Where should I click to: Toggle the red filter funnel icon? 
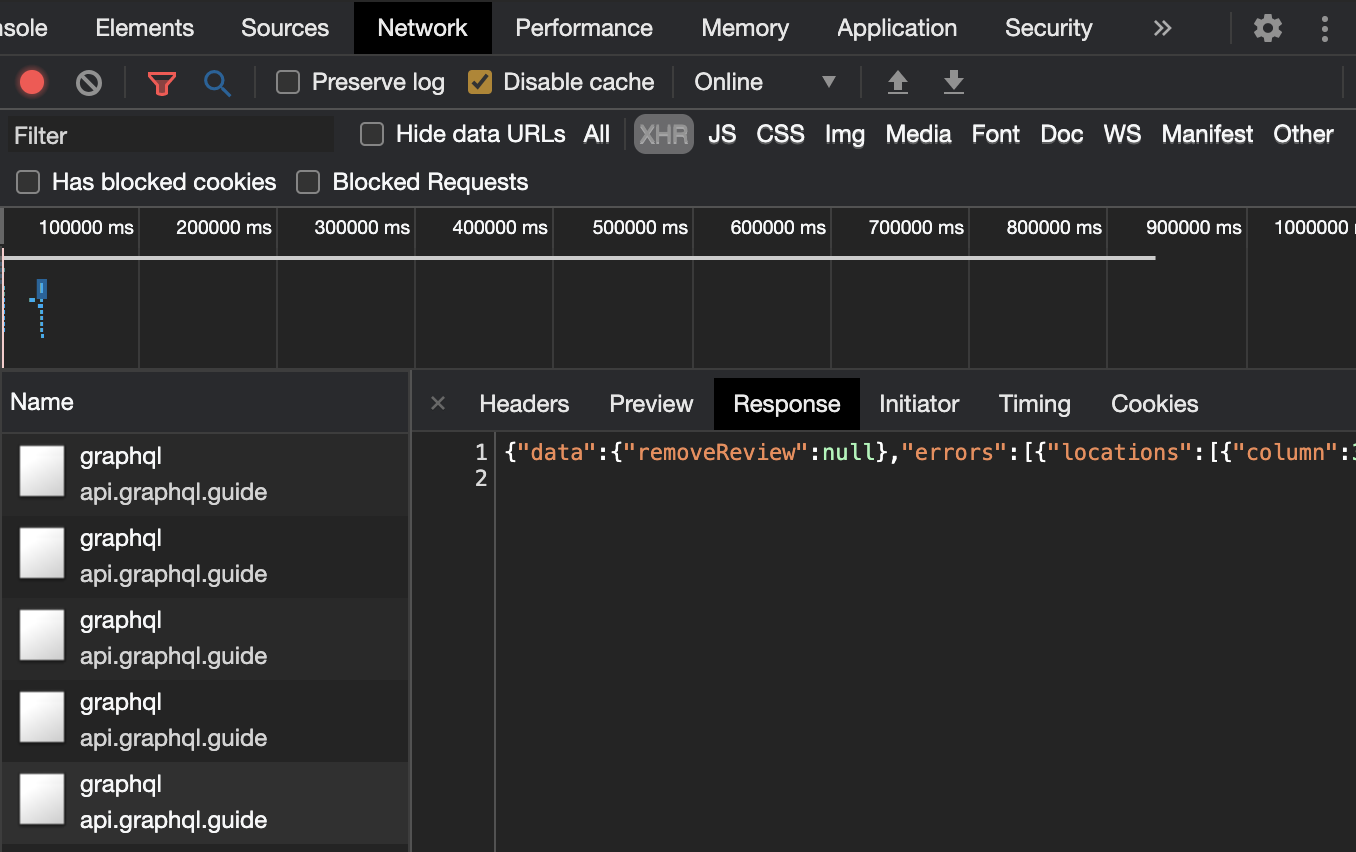point(161,83)
